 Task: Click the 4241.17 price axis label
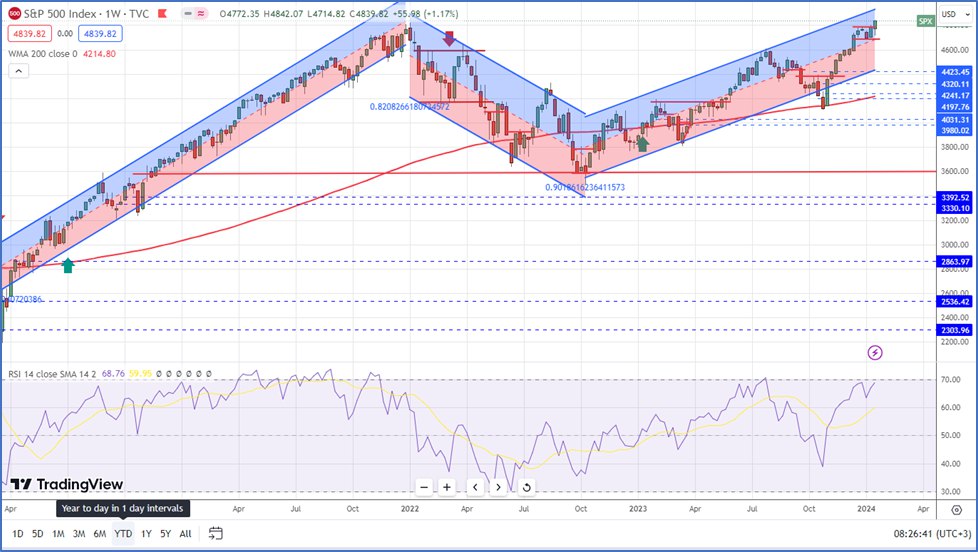click(955, 95)
